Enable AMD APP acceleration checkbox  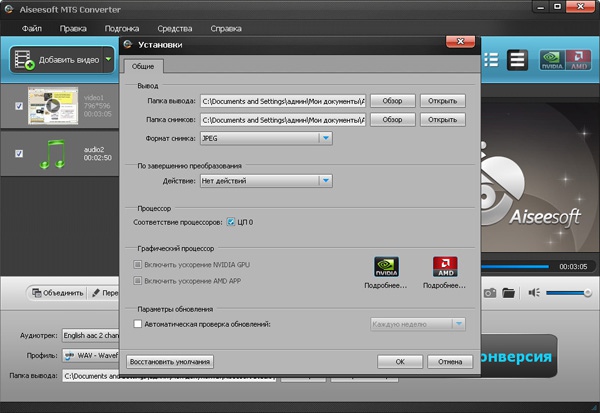pos(137,281)
